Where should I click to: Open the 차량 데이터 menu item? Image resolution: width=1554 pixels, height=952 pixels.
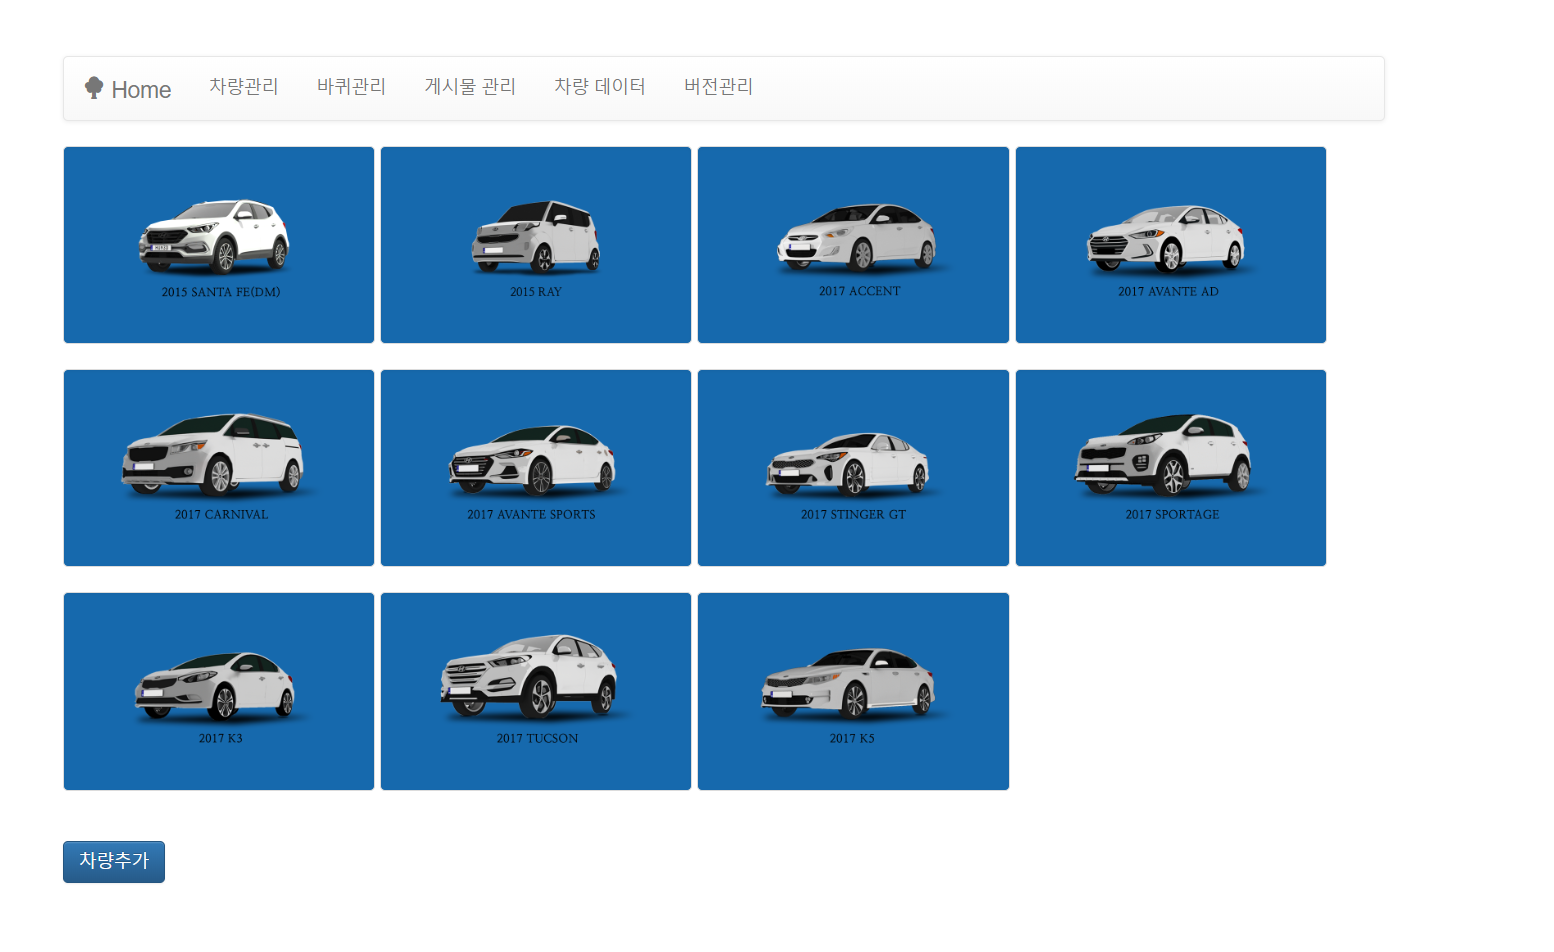tap(600, 87)
